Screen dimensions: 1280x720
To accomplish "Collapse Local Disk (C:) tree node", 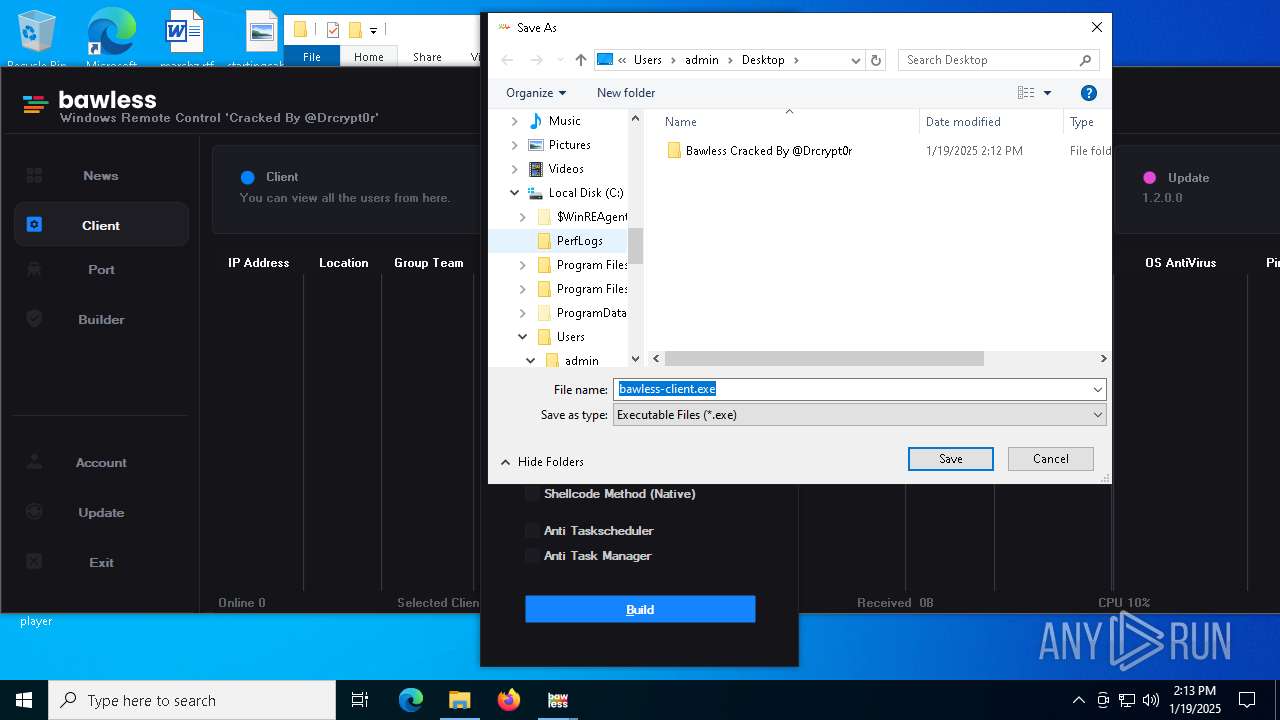I will point(514,193).
